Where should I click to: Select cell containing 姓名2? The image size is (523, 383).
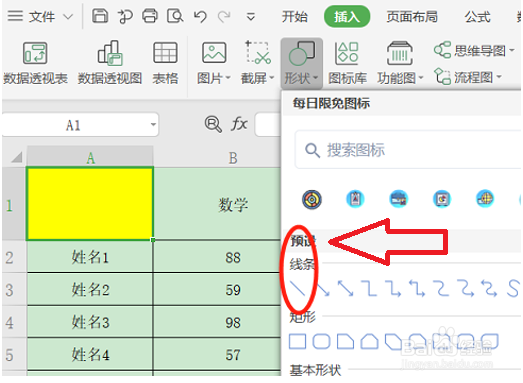(x=90, y=289)
